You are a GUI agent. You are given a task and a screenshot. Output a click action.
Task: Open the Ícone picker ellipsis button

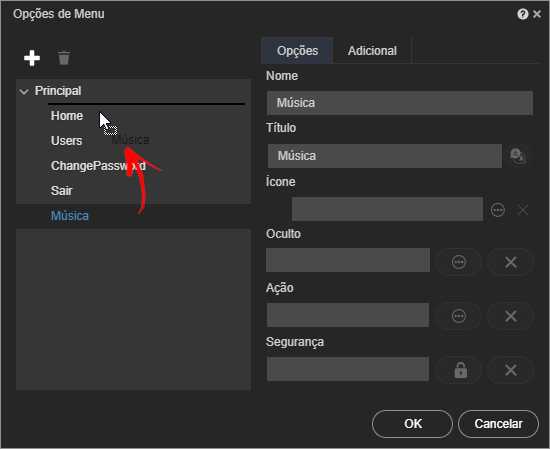[498, 210]
